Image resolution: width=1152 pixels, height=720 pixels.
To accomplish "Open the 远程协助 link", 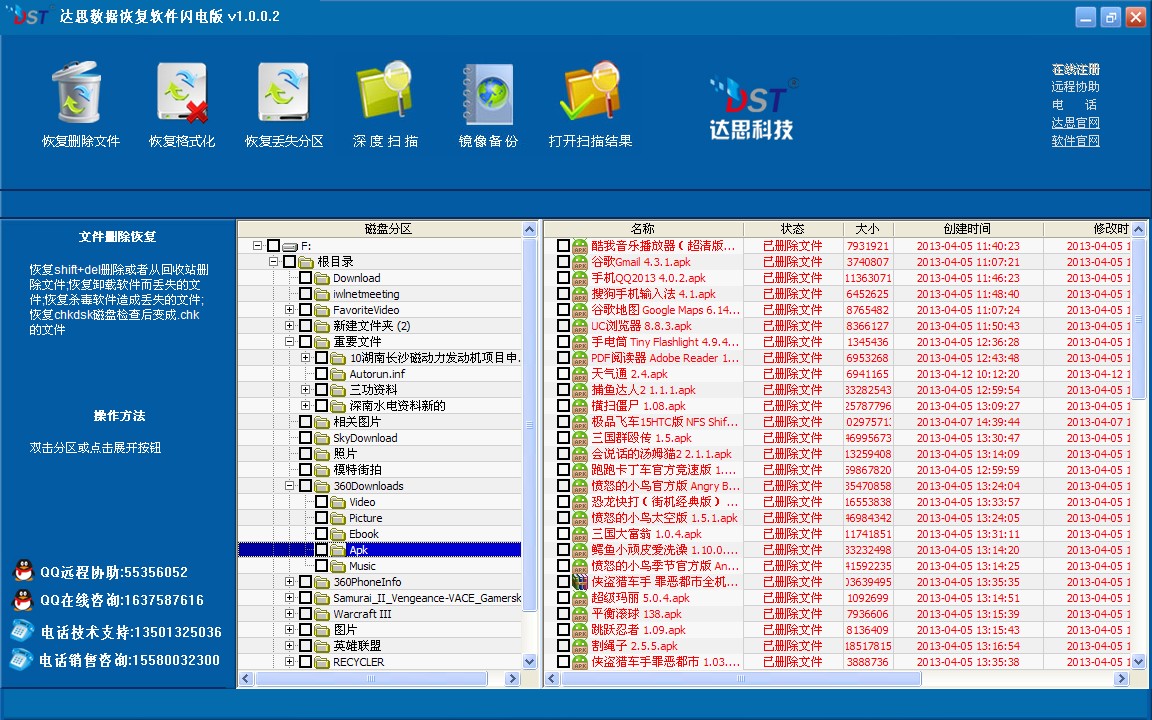I will click(x=1076, y=87).
